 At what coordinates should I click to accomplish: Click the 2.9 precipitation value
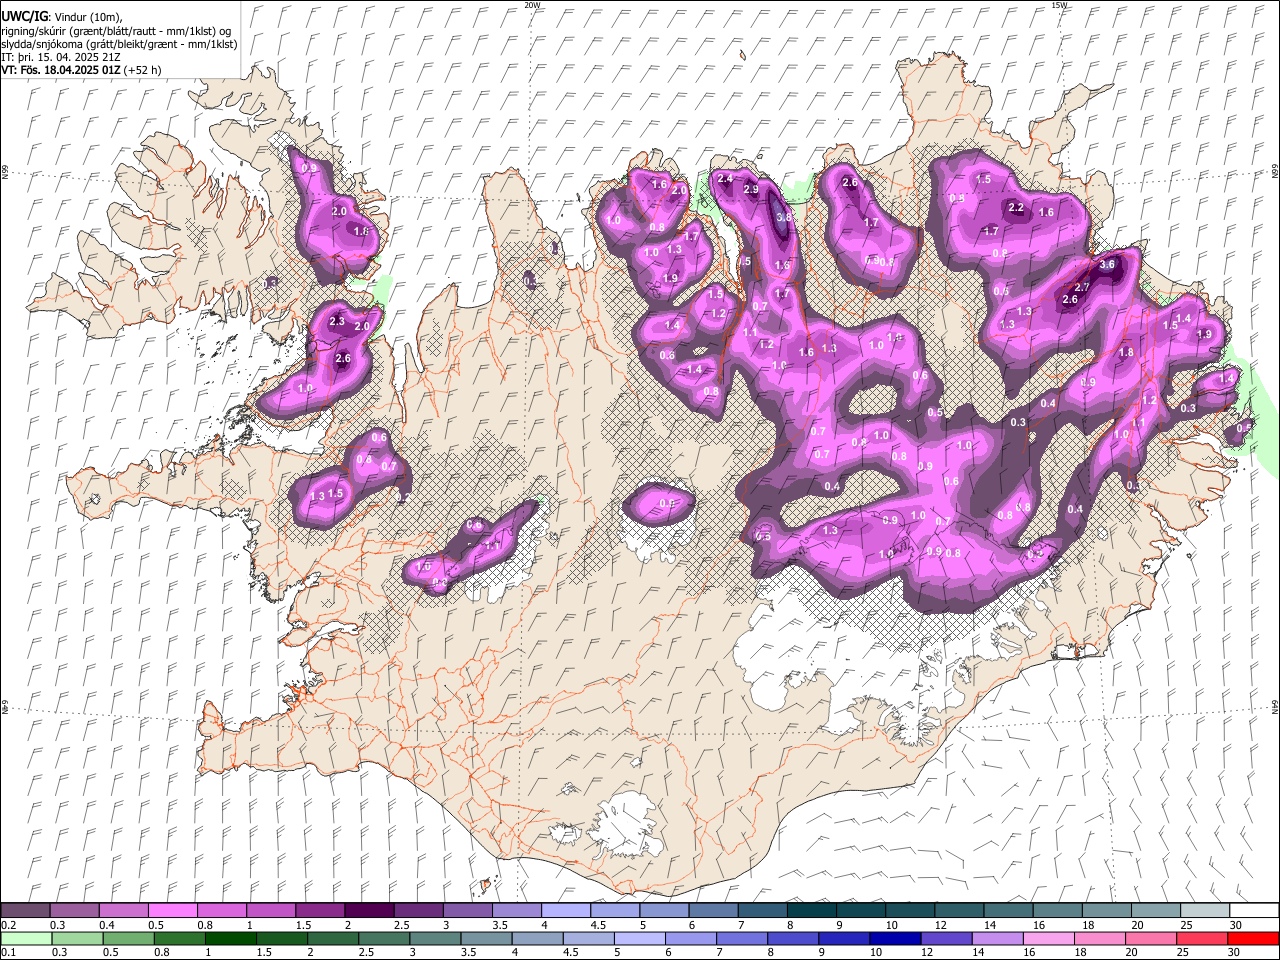click(x=751, y=189)
